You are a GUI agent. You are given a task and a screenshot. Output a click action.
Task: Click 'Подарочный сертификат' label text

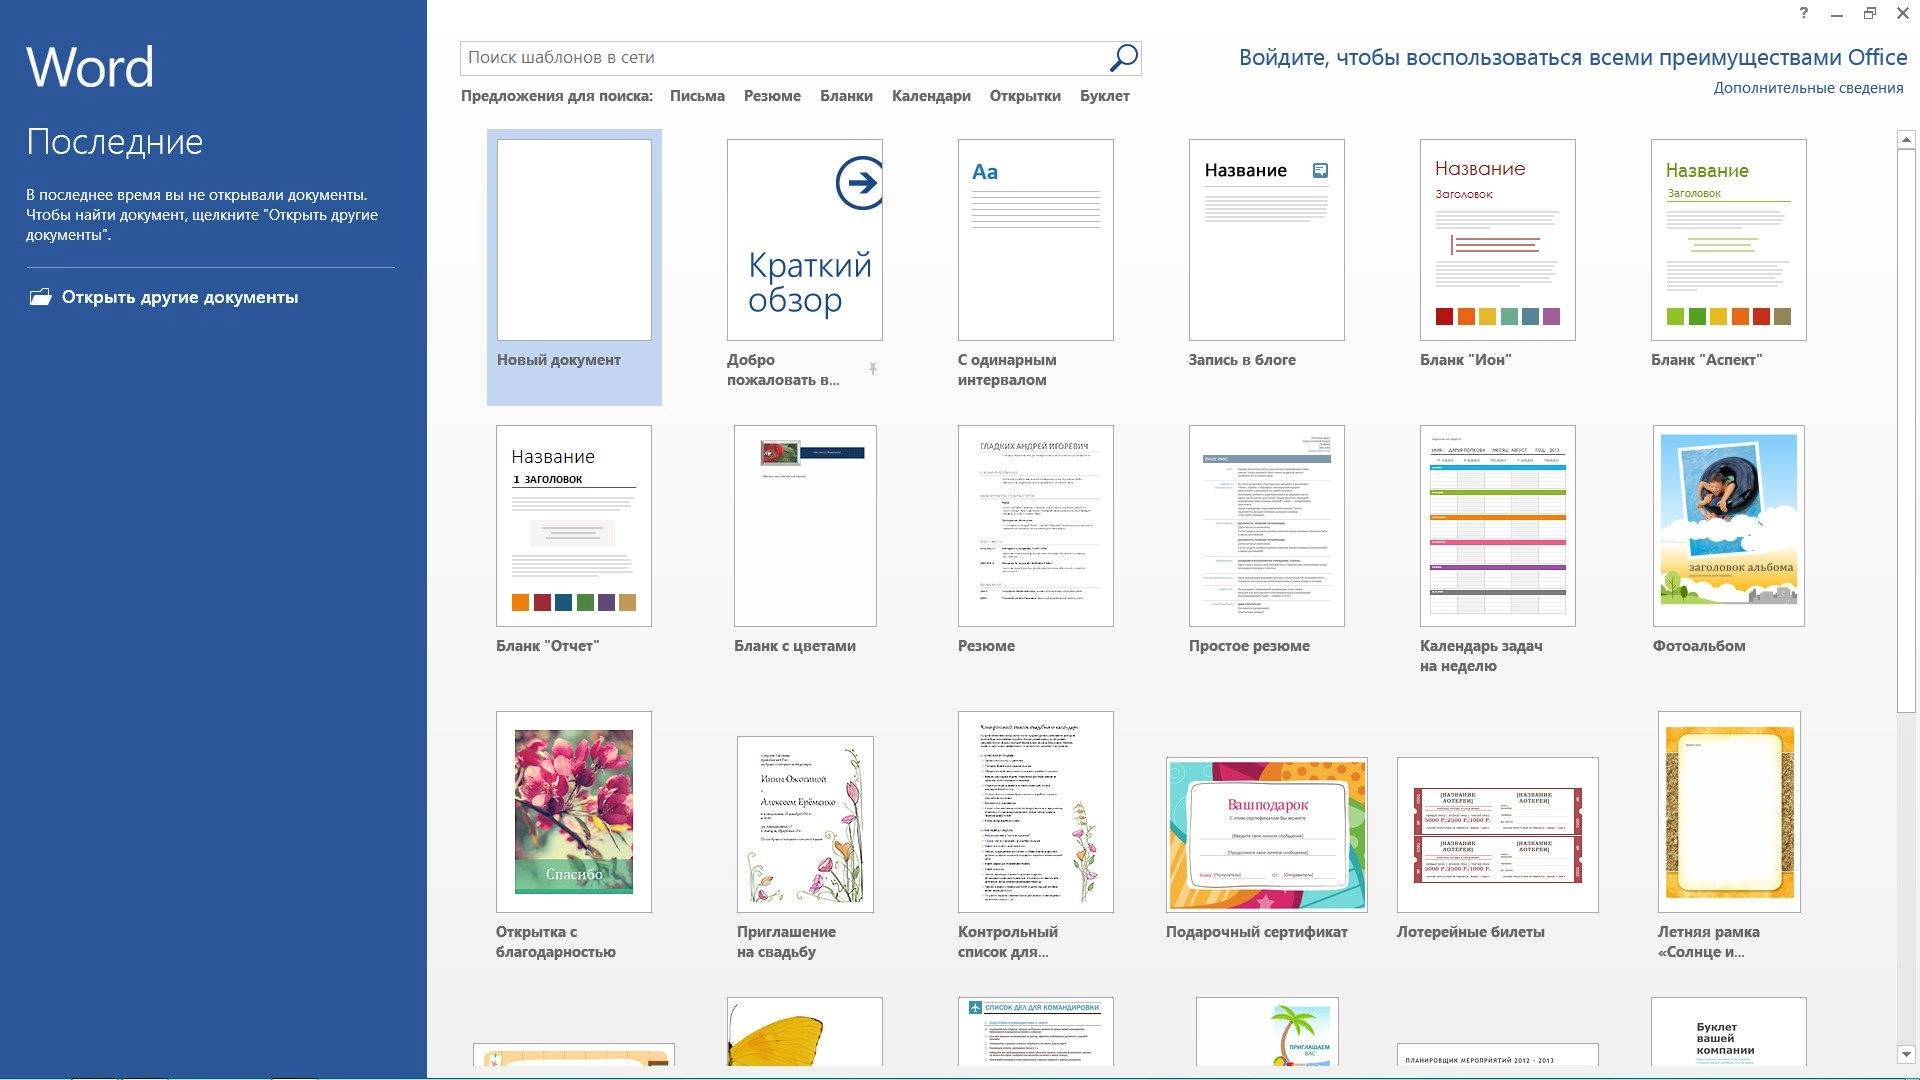pyautogui.click(x=1257, y=932)
